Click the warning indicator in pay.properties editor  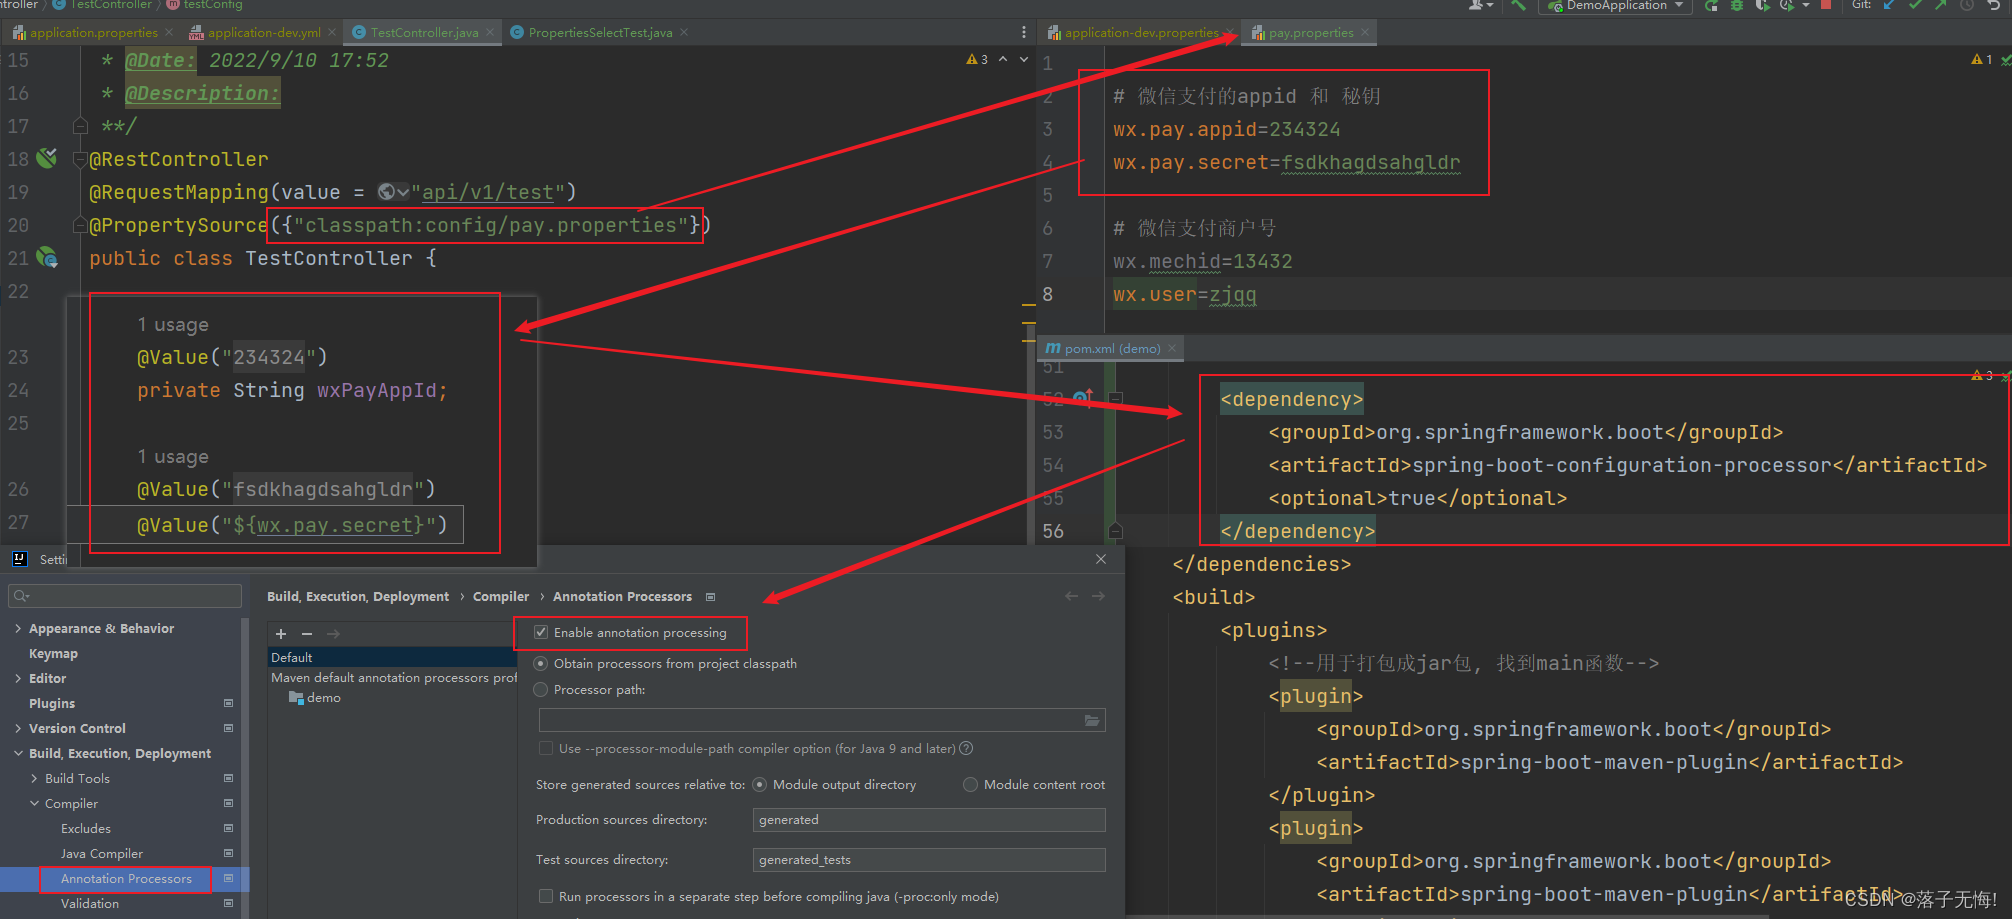(x=1982, y=60)
